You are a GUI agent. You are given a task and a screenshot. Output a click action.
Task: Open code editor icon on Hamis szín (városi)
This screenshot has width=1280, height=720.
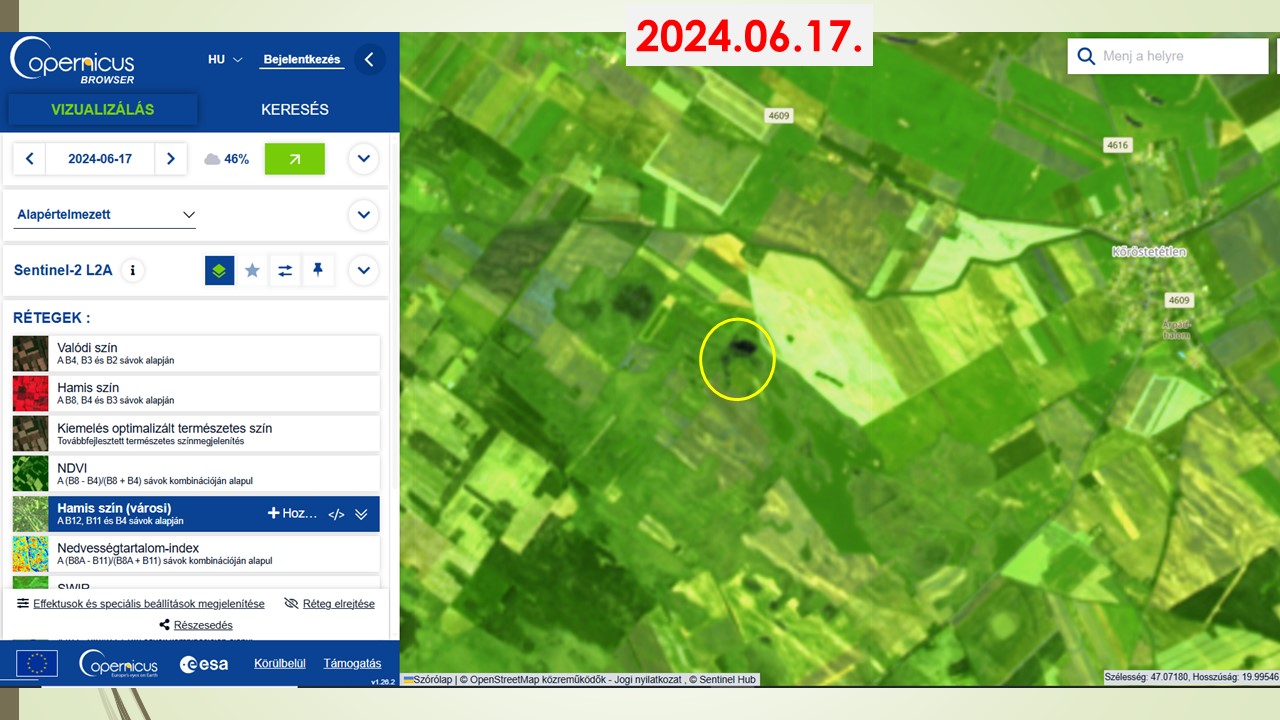pos(336,514)
